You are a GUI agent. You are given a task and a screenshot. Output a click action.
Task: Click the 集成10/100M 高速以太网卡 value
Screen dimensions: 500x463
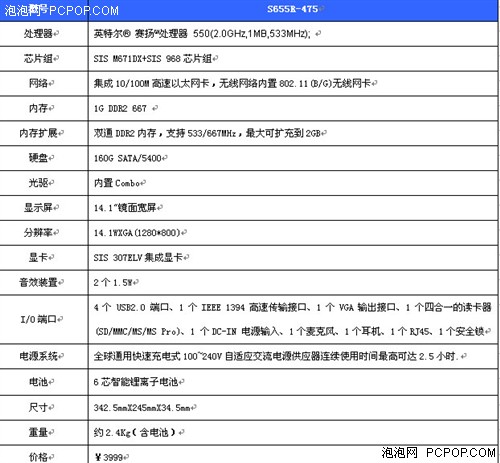pos(232,83)
